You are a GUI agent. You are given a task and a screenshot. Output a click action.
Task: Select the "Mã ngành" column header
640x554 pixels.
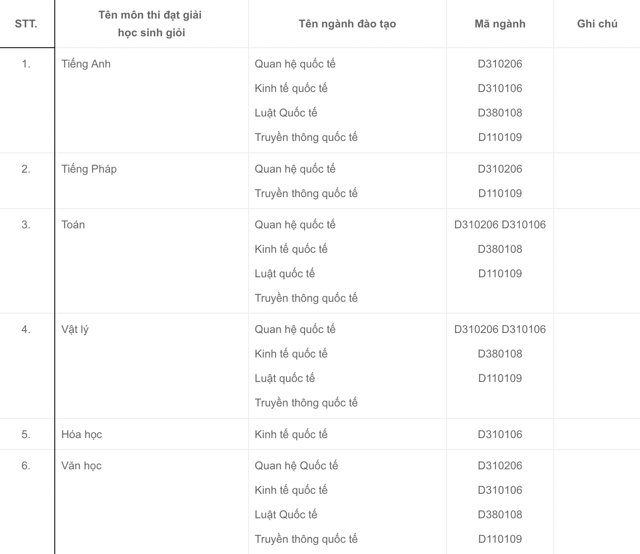[x=500, y=24]
